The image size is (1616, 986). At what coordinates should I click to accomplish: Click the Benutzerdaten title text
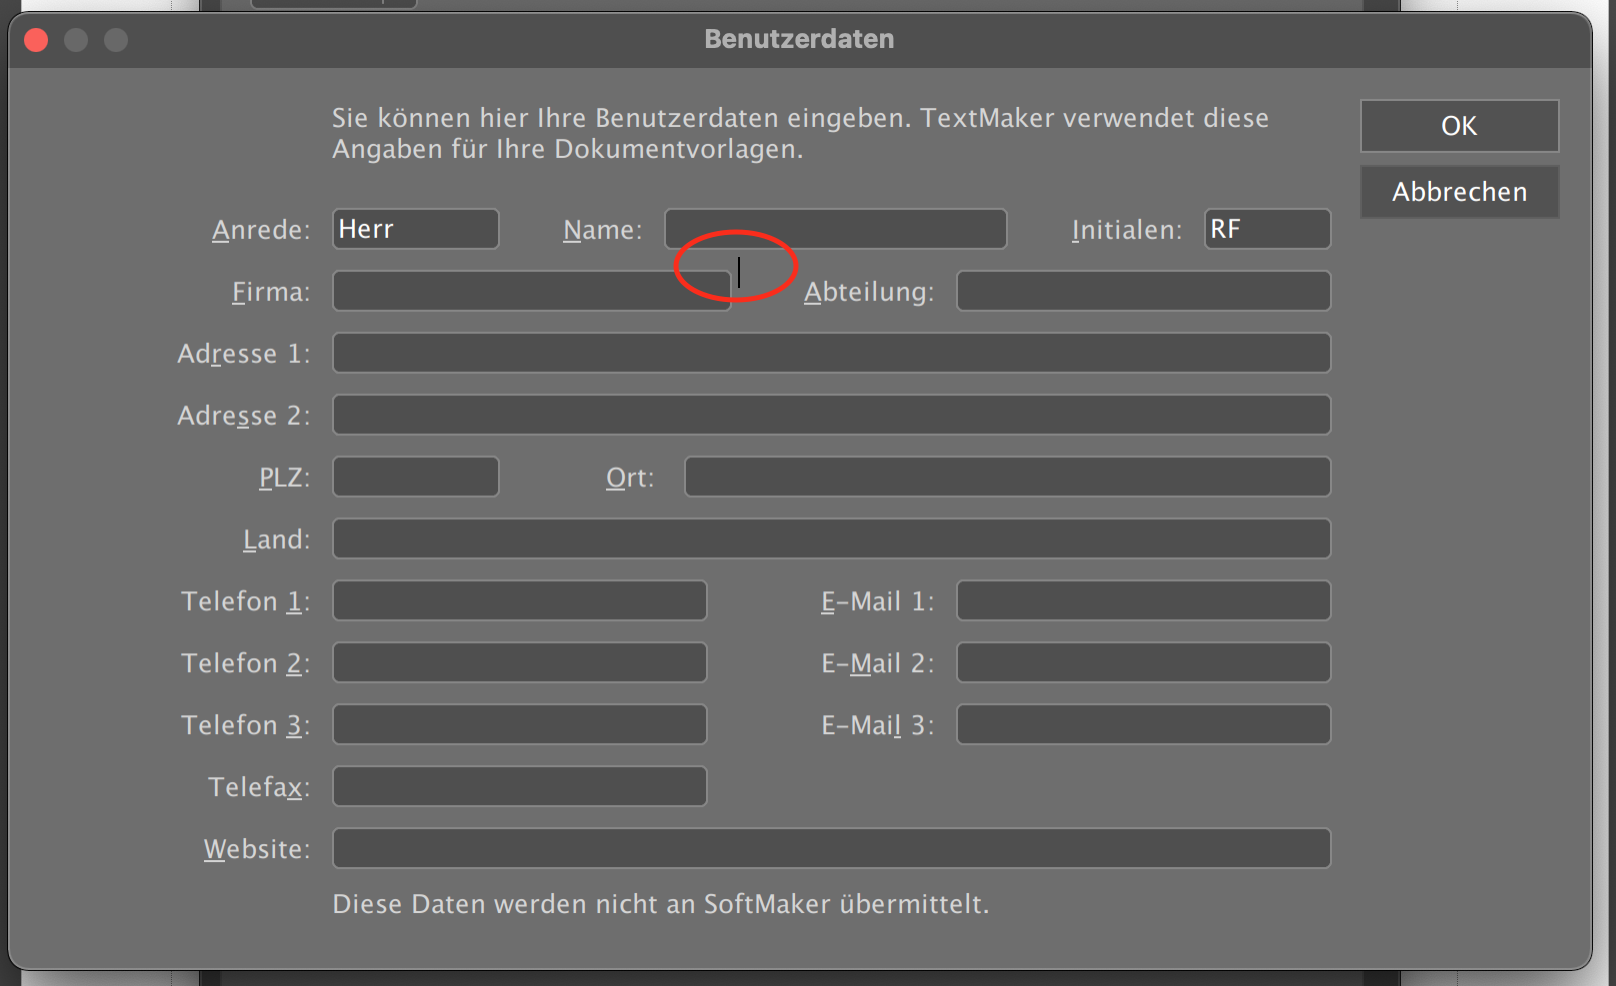click(799, 39)
